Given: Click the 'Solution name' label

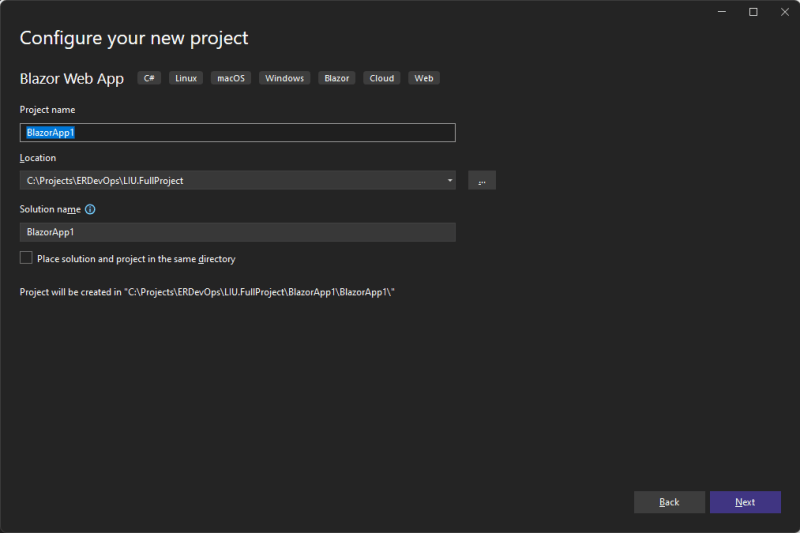Looking at the screenshot, I should click(50, 209).
